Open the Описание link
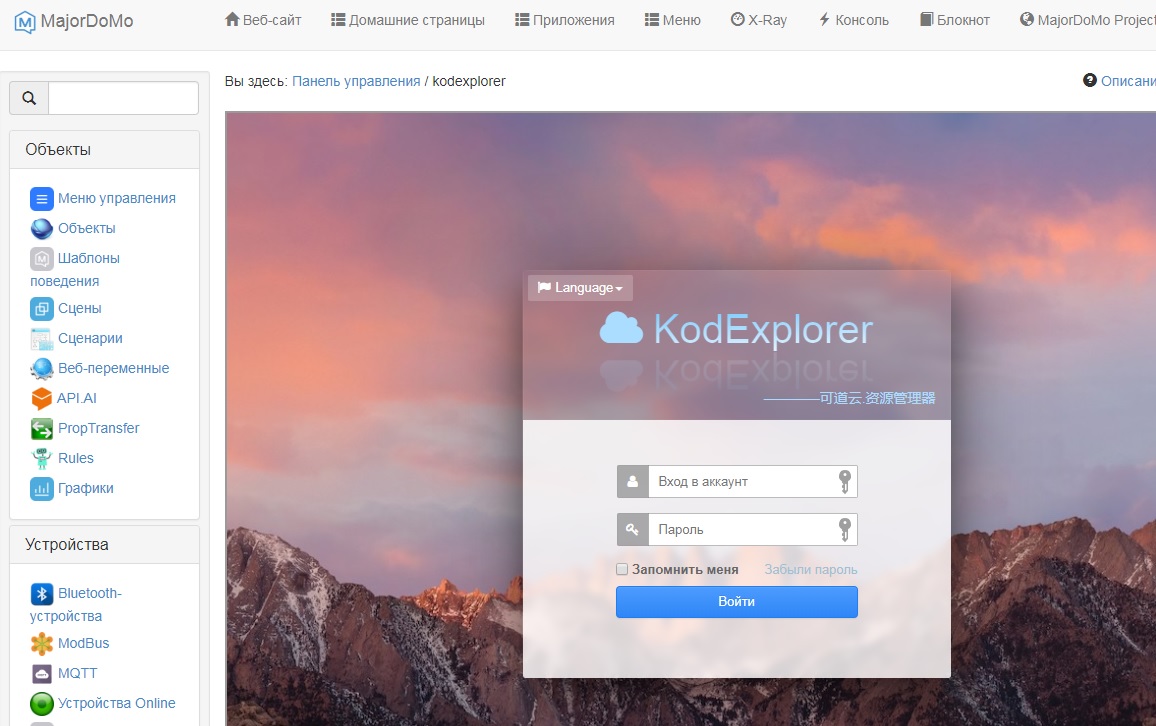 point(1128,81)
